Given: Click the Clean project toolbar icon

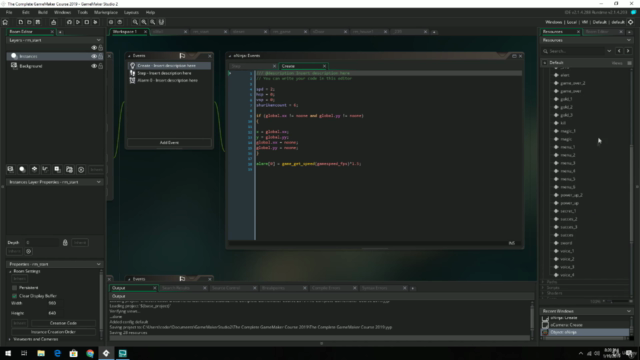Looking at the screenshot, I should coord(95,22).
